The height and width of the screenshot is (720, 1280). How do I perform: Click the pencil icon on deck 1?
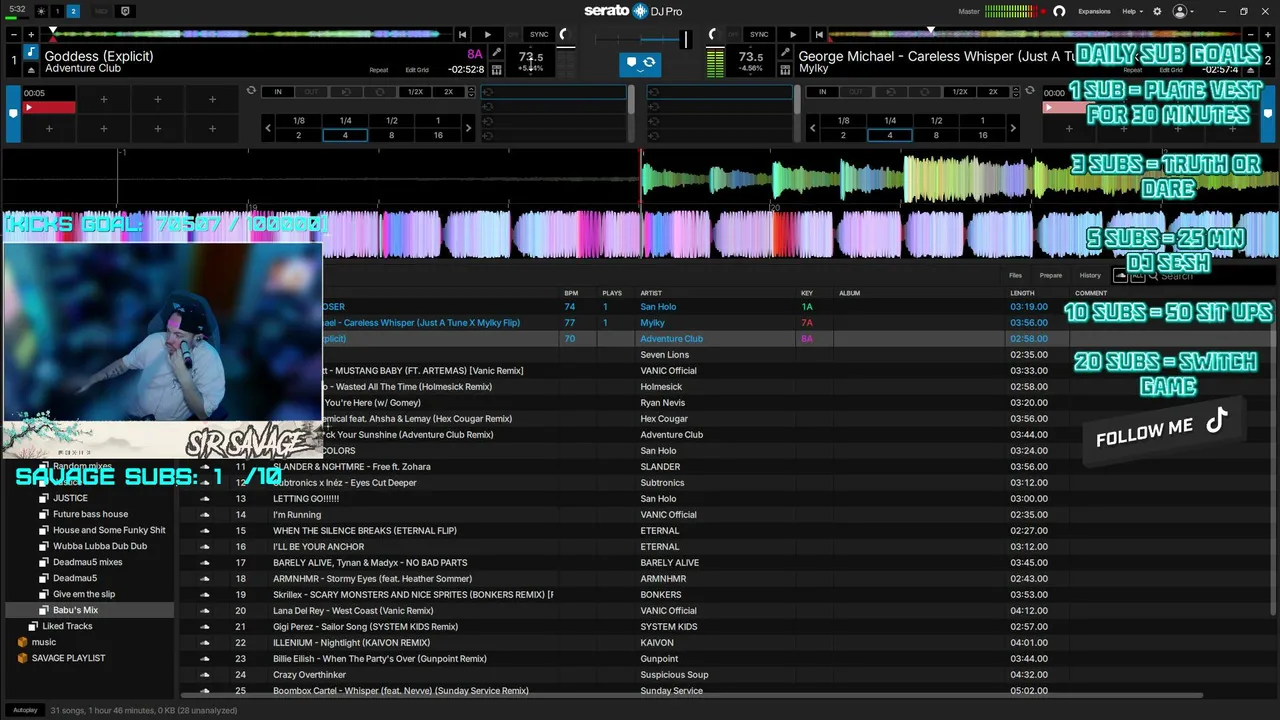pos(497,54)
